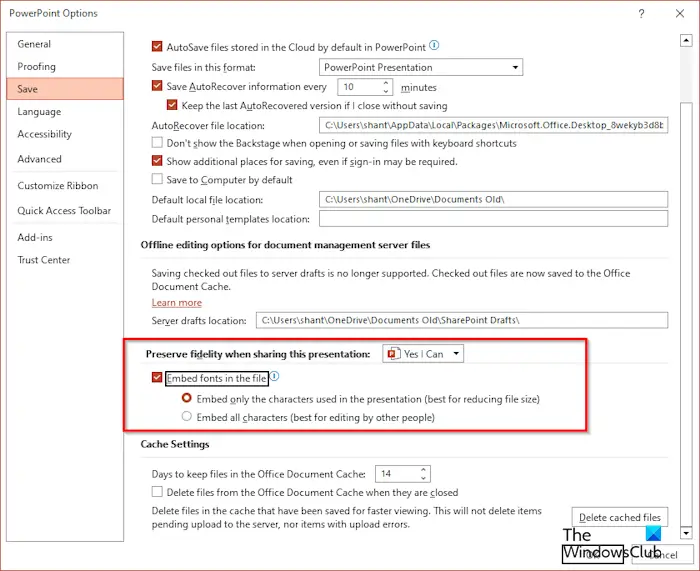The width and height of the screenshot is (700, 571).
Task: Open Customize Ribbon category
Action: tap(65, 186)
